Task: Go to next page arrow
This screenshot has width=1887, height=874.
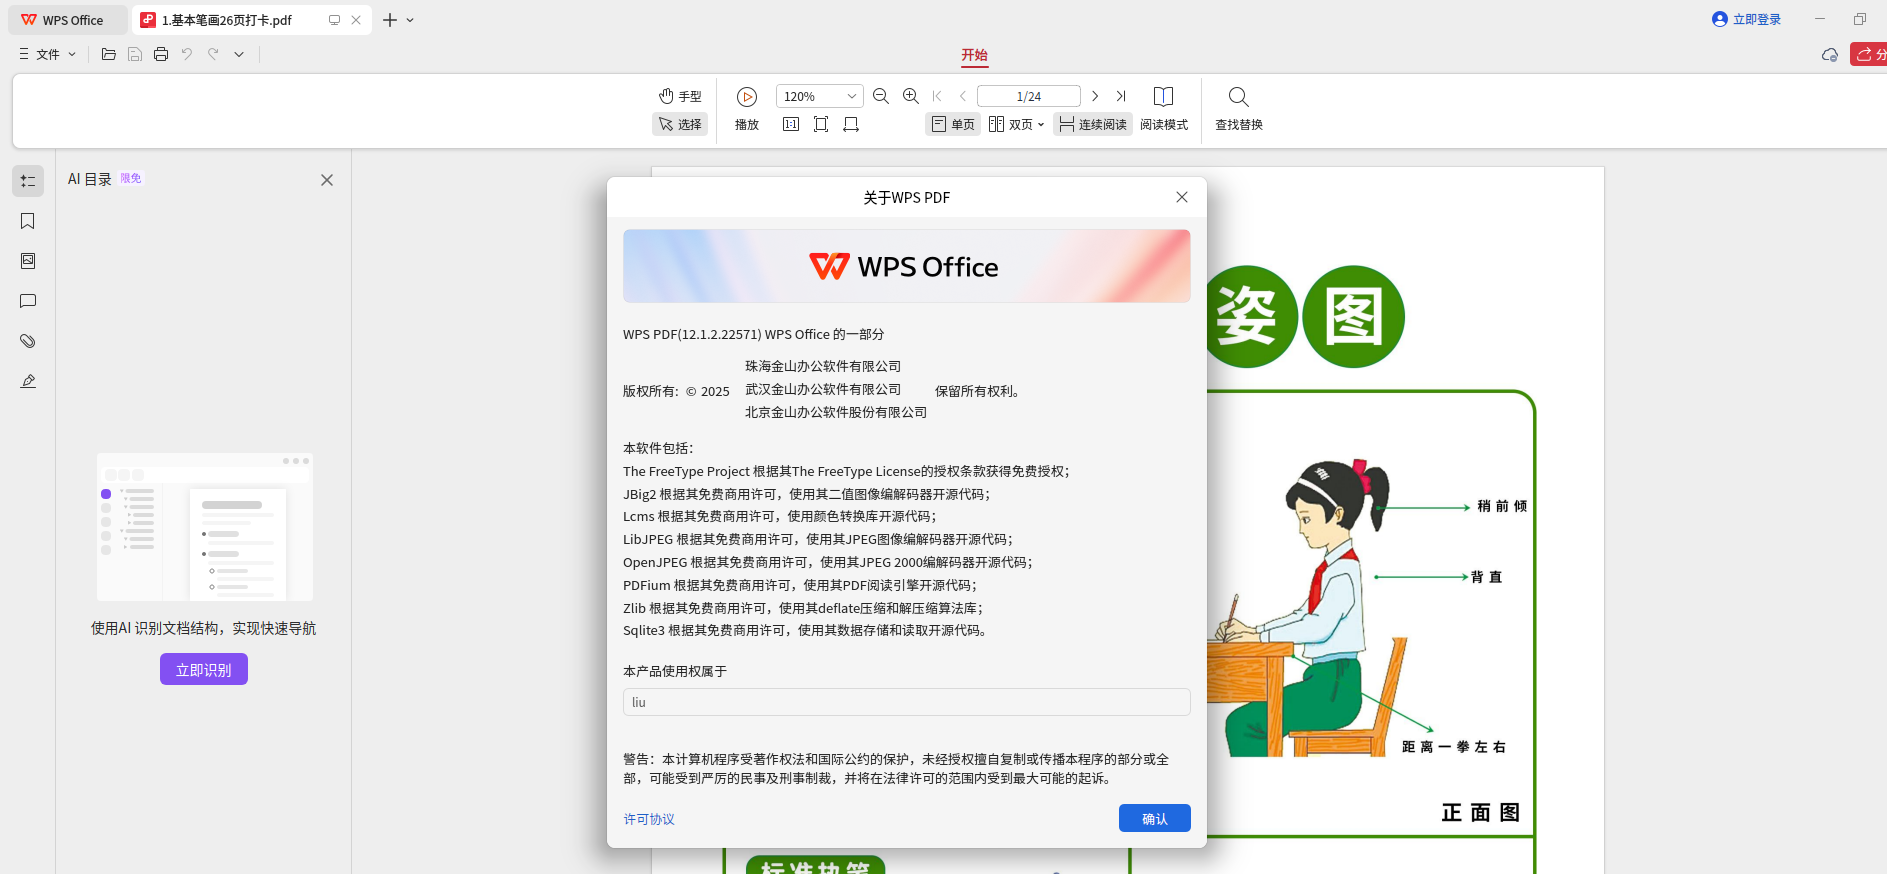Action: point(1095,96)
